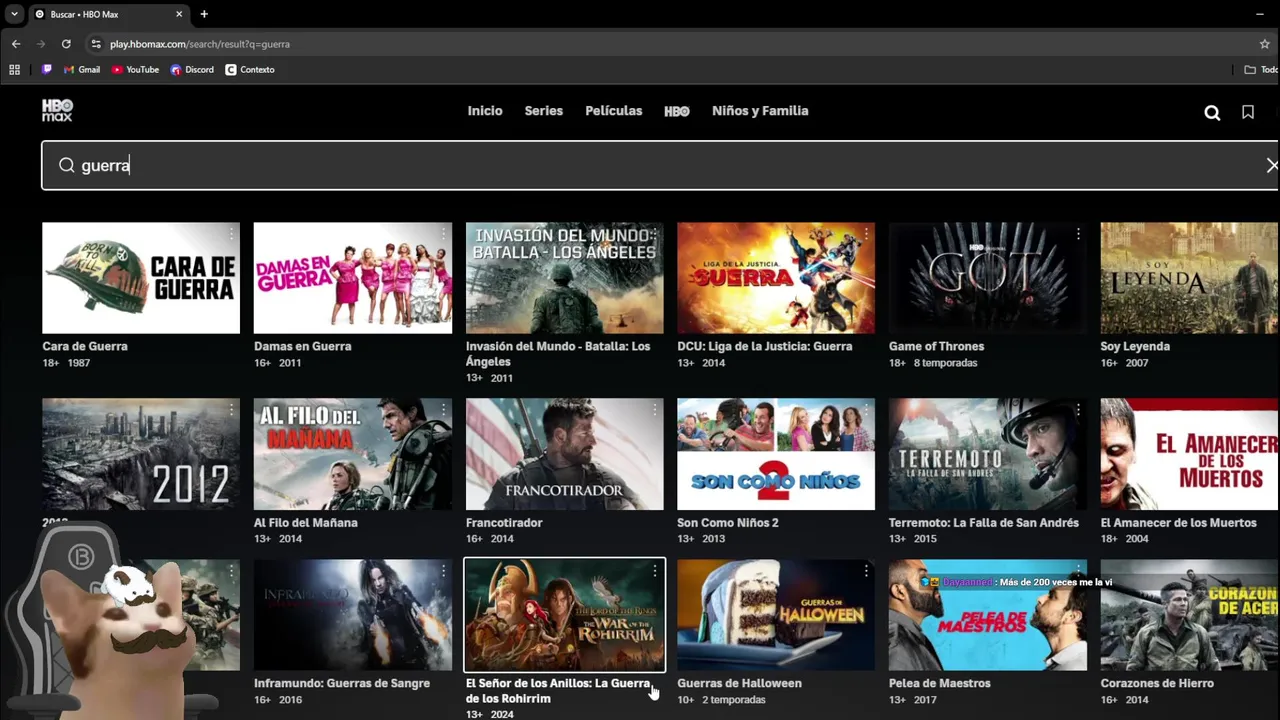Open more options on Francotirador card
This screenshot has width=1280, height=720.
655,410
